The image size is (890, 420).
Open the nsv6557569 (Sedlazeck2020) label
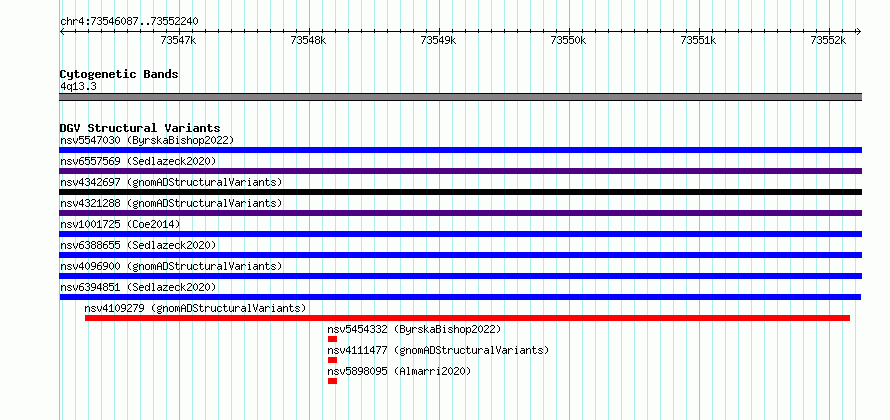click(x=138, y=161)
